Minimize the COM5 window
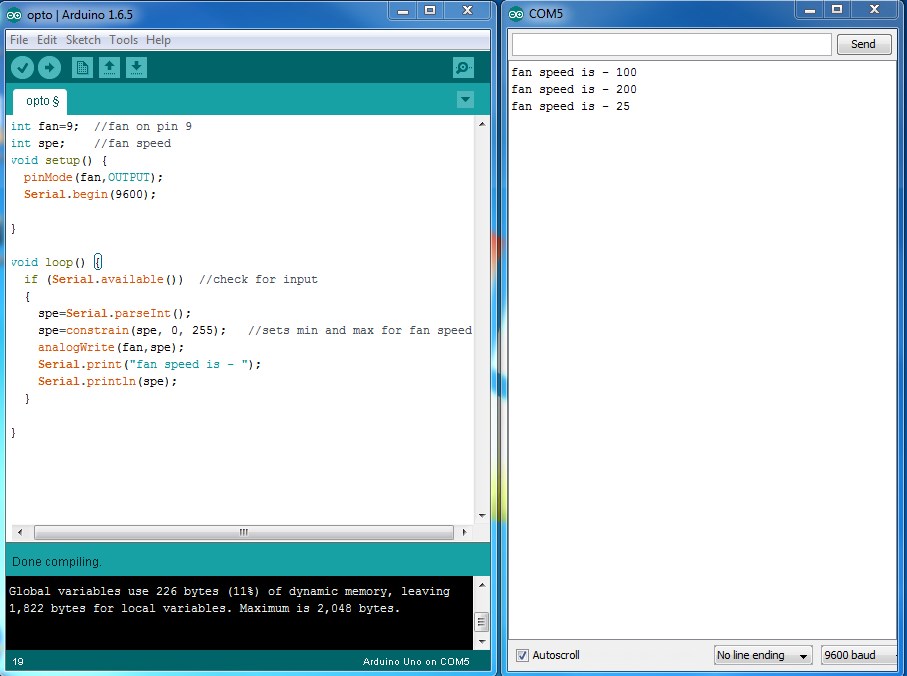 click(x=810, y=10)
